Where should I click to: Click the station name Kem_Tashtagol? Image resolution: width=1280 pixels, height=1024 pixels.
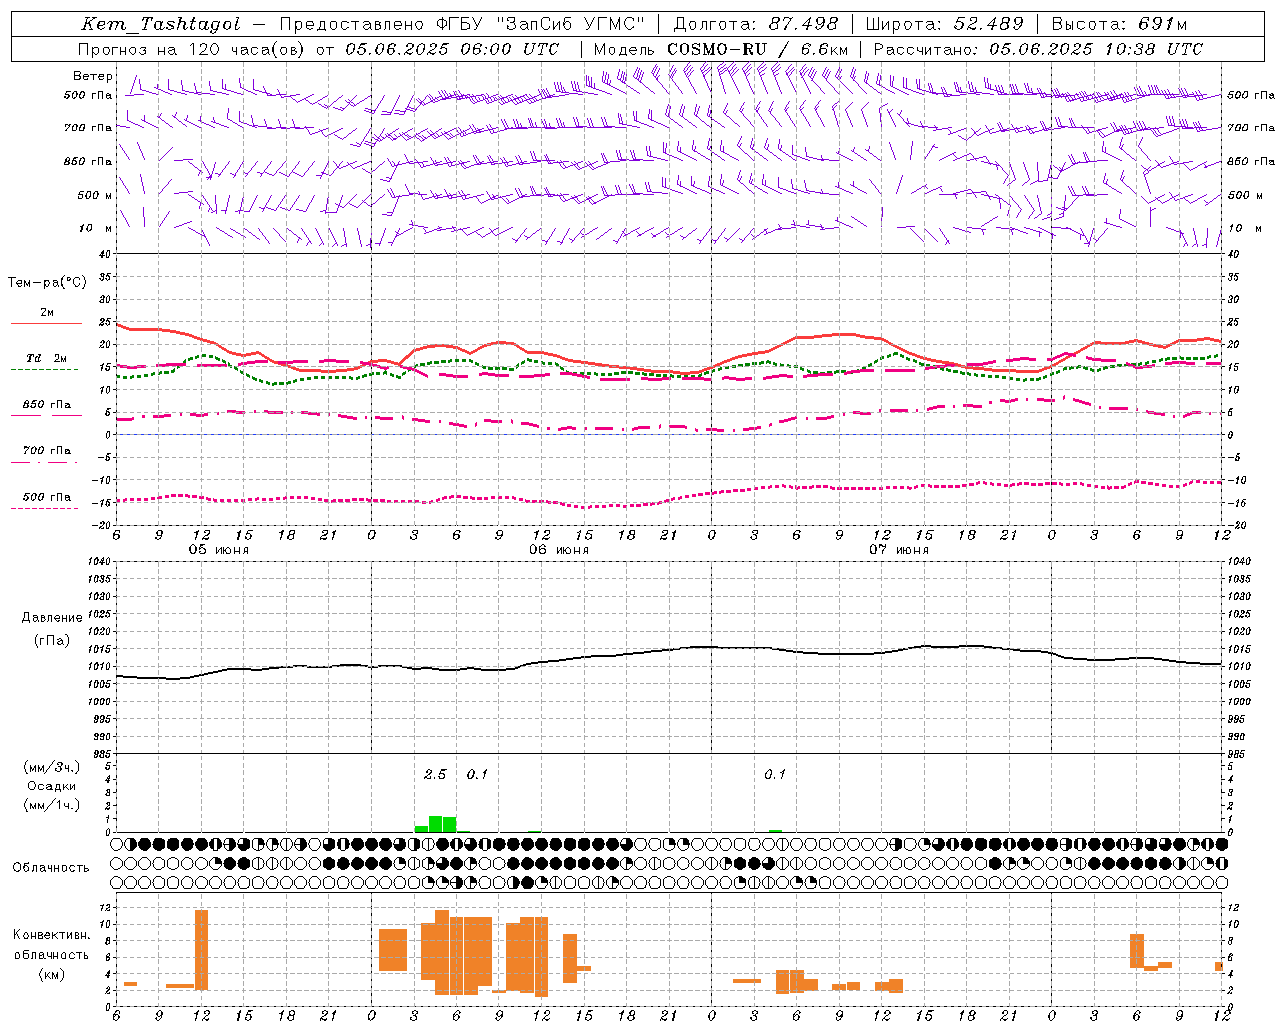[161, 24]
